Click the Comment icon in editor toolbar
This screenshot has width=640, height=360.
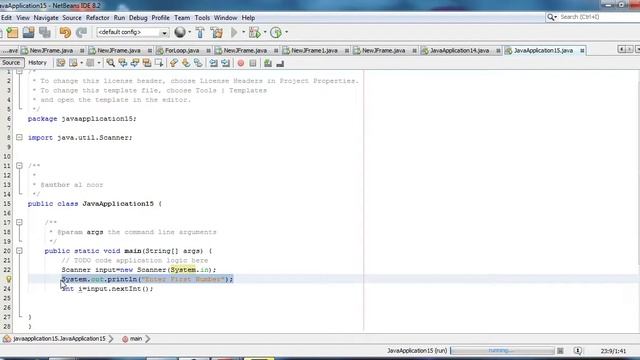tap(268, 63)
